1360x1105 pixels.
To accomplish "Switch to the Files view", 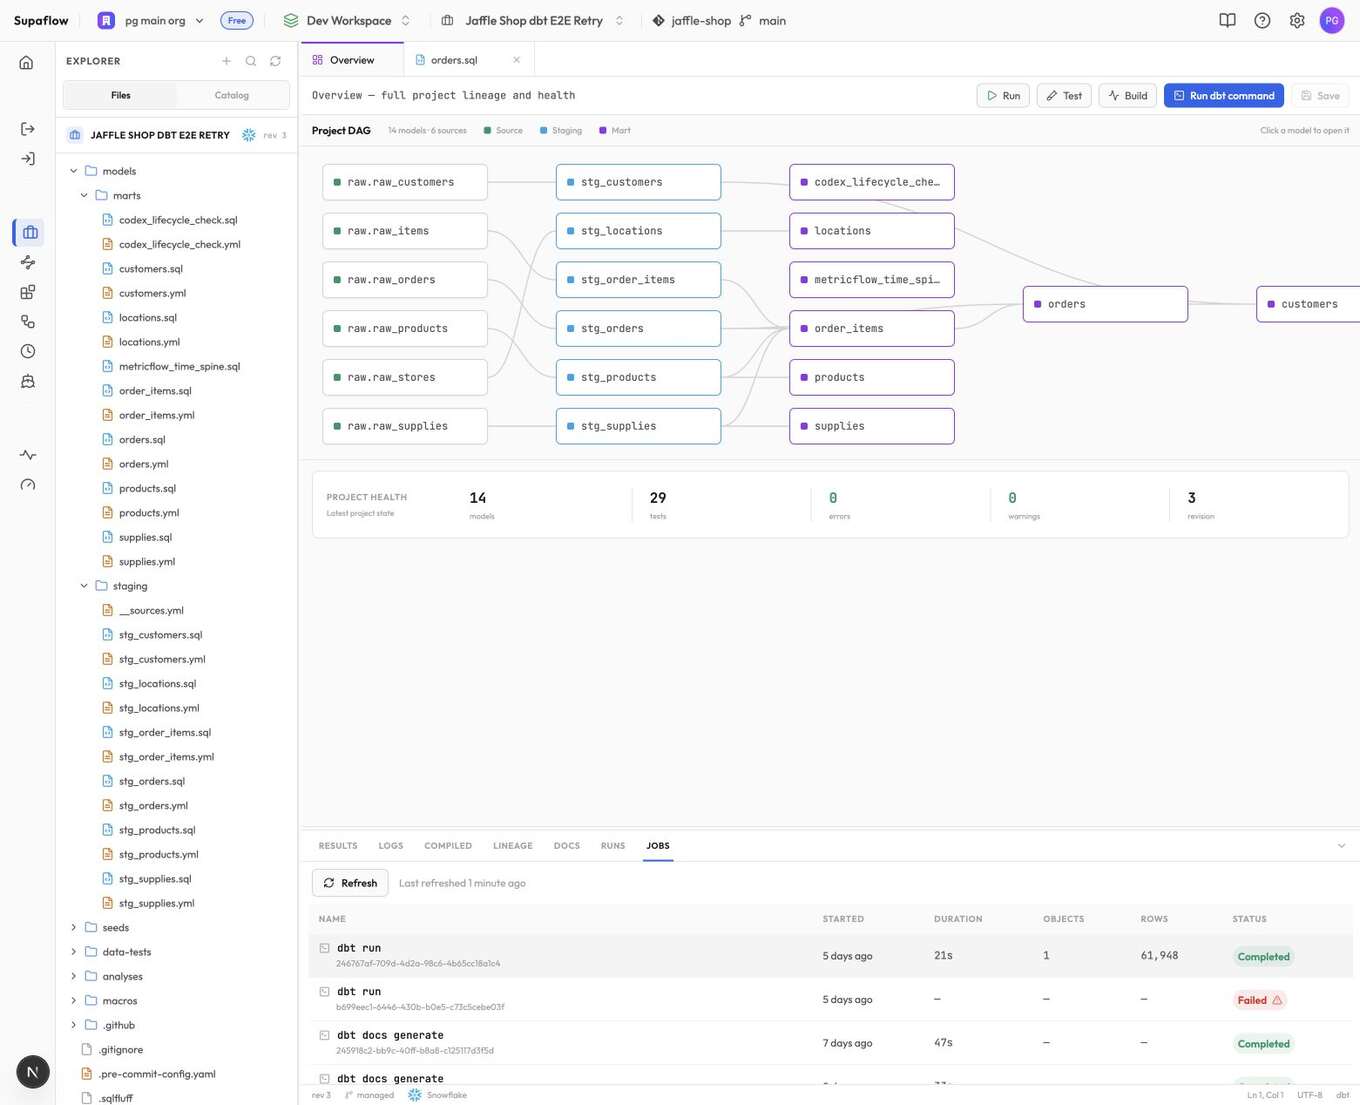I will click(x=121, y=95).
